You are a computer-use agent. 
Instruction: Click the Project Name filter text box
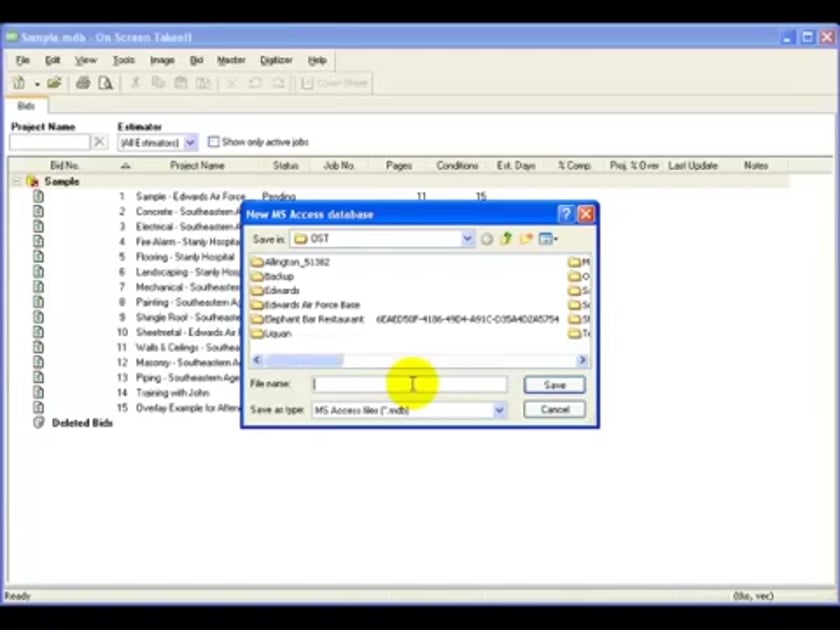50,142
